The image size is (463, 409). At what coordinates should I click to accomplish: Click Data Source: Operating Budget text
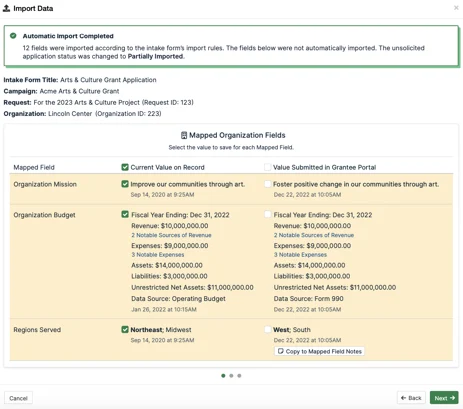tap(178, 299)
